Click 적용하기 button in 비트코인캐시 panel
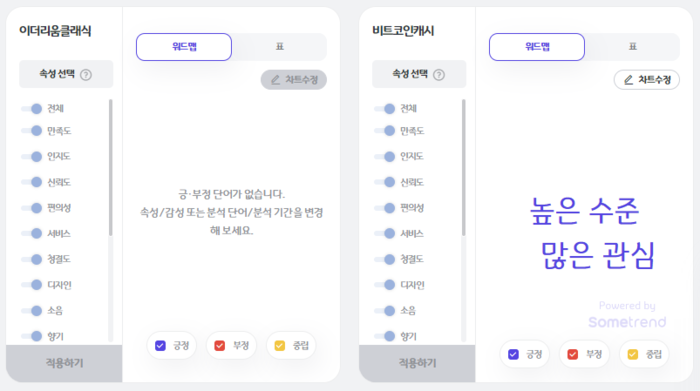The width and height of the screenshot is (700, 391). pos(417,363)
